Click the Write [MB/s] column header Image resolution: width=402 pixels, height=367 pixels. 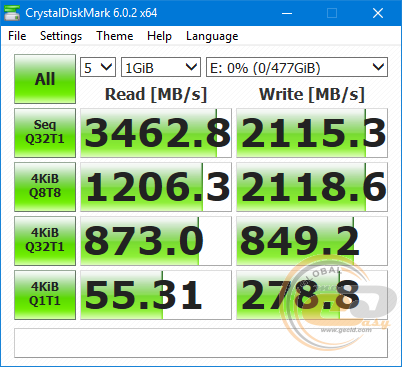[312, 94]
